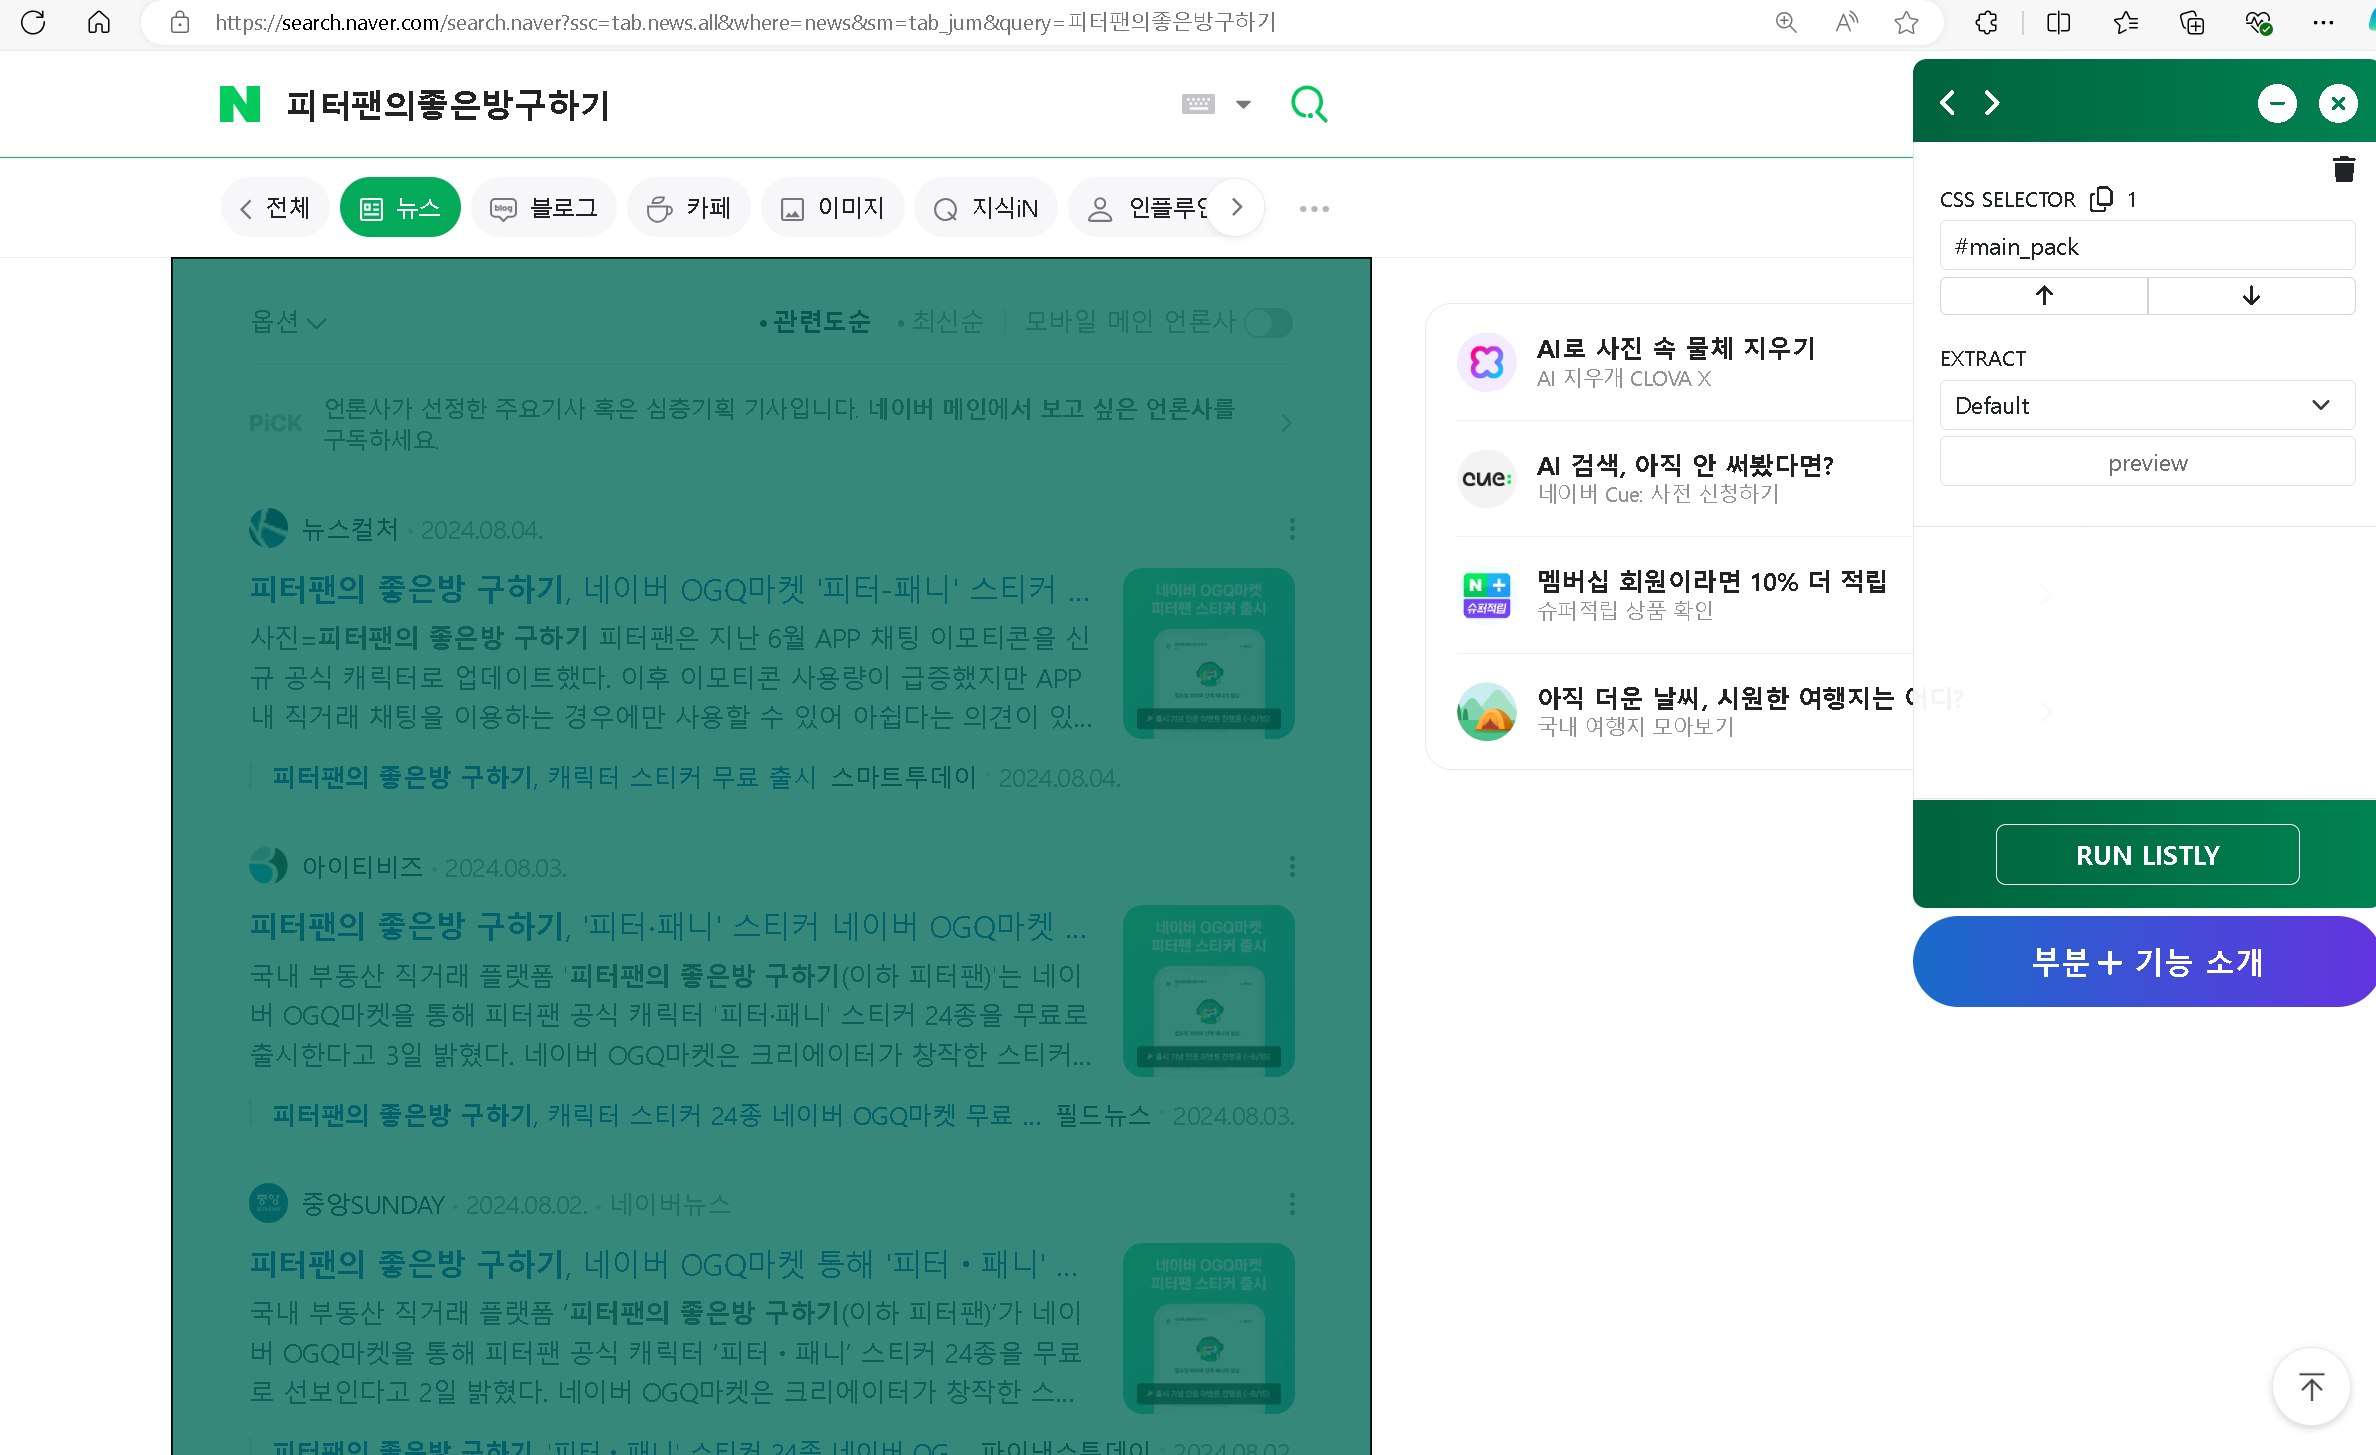This screenshot has height=1455, width=2376.
Task: Switch to the 카페 tab
Action: (689, 208)
